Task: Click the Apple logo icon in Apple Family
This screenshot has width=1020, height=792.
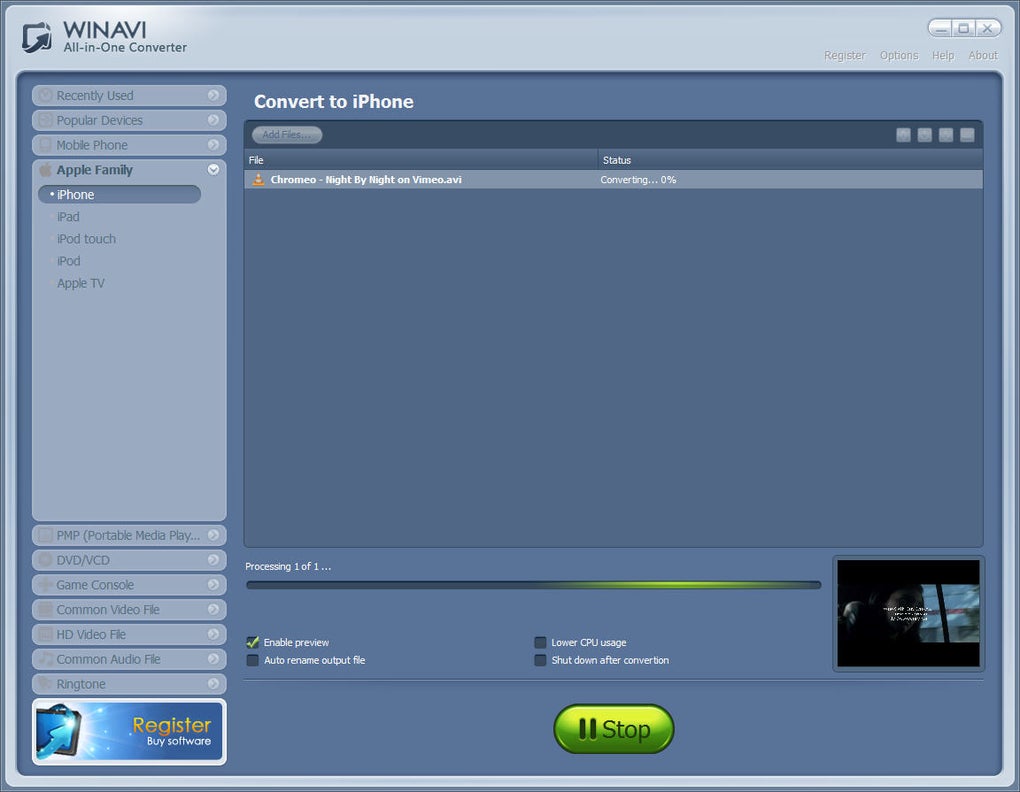Action: pos(46,170)
